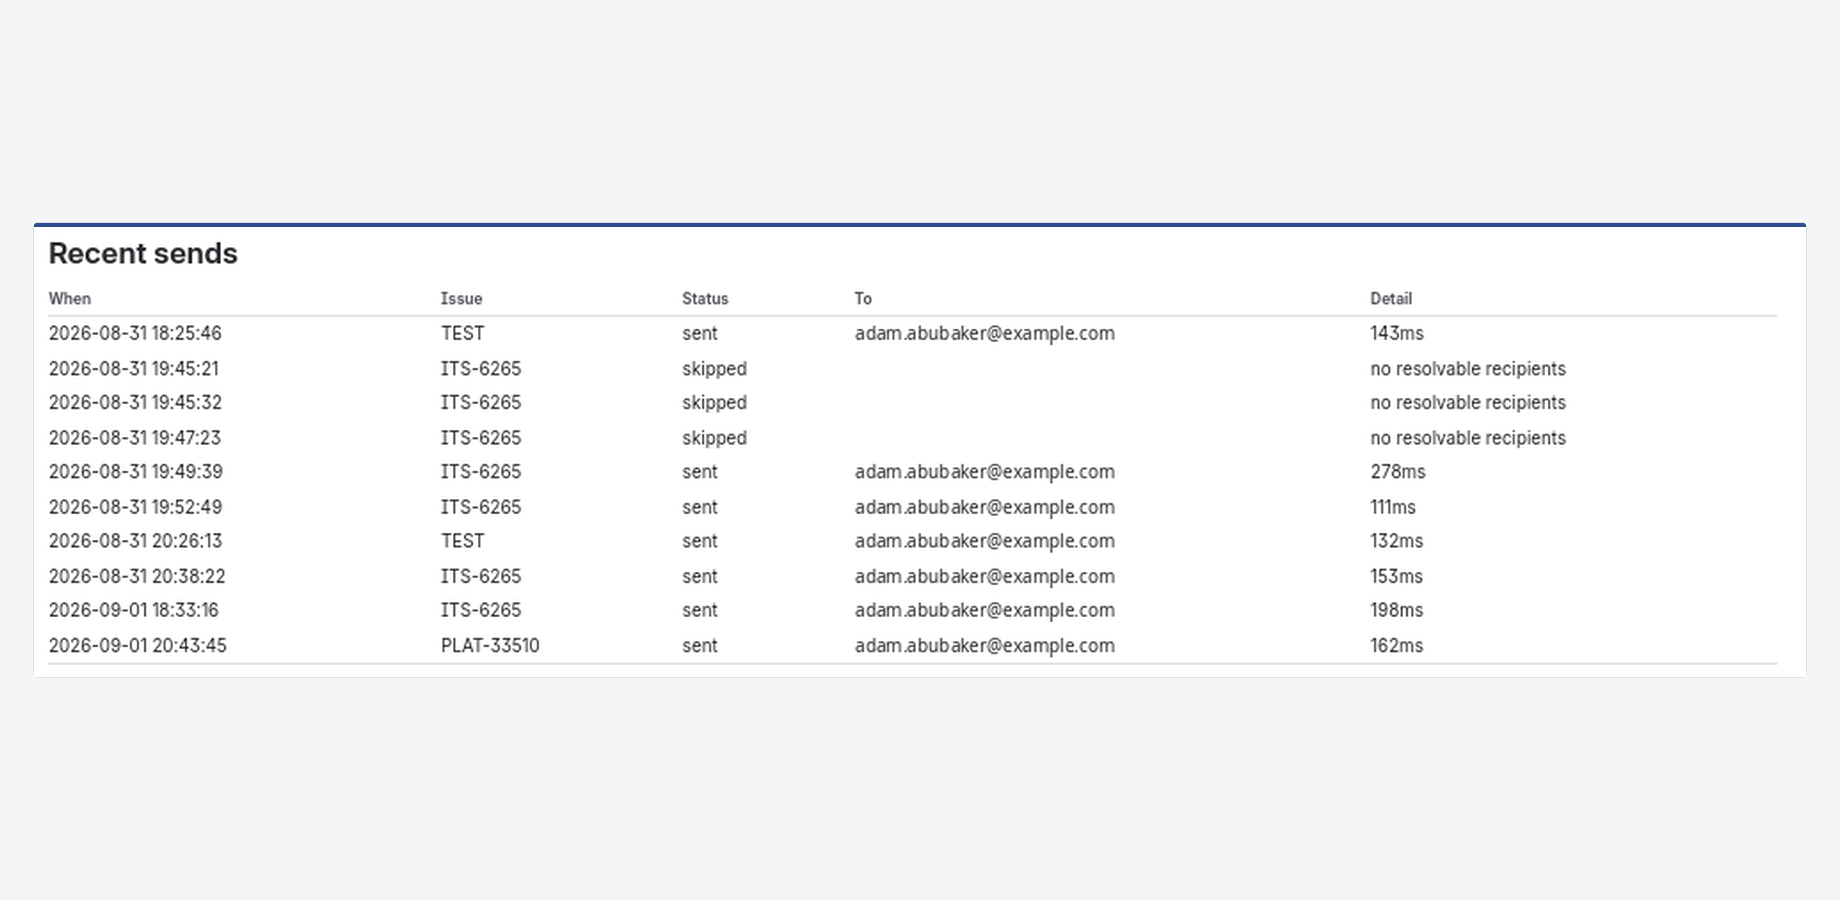The height and width of the screenshot is (900, 1840).
Task: Click the recipient email in the 20:38:22 row
Action: click(985, 577)
